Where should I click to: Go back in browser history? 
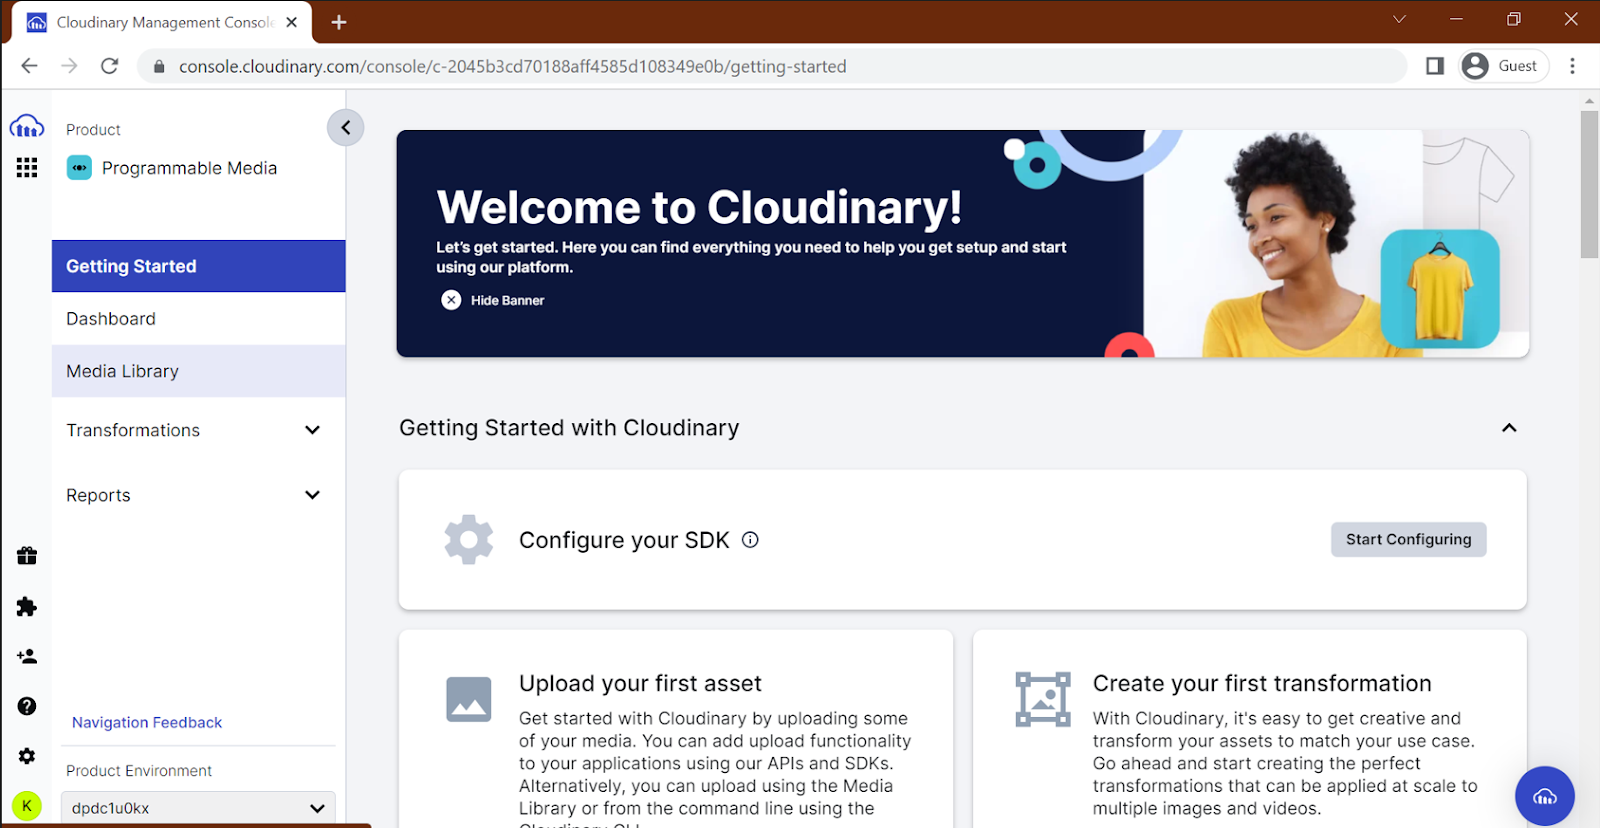coord(29,66)
